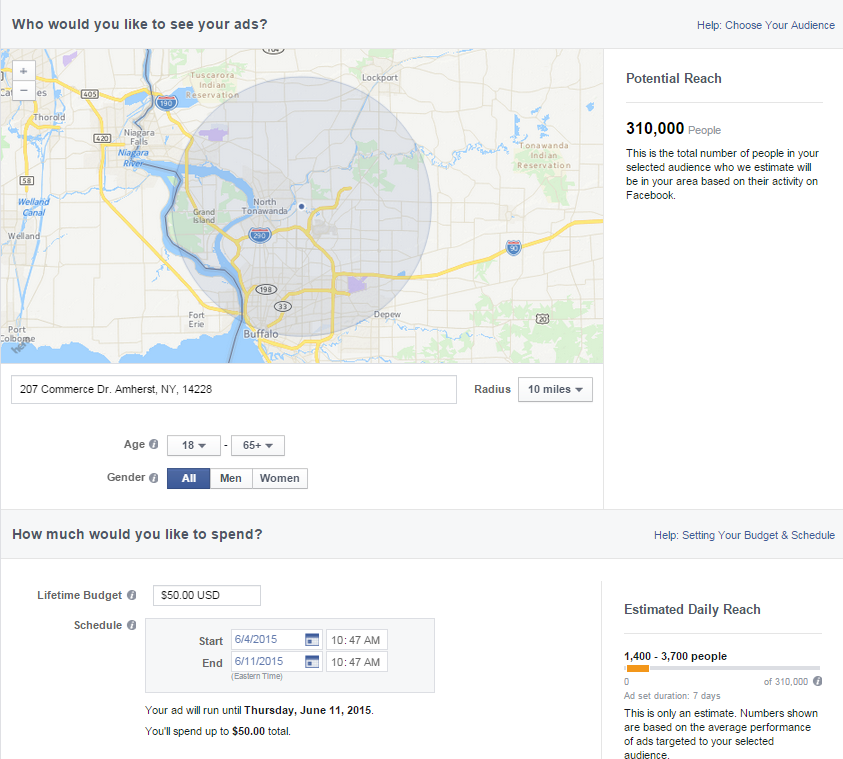
Task: Zoom in on the map
Action: [x=23, y=72]
